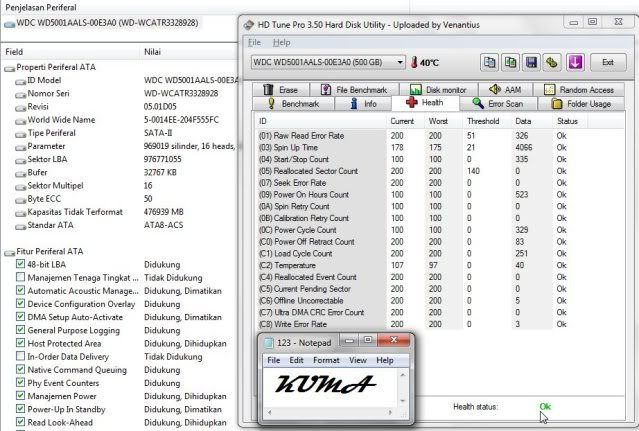Click the ID Model row drive icon

pos(20,81)
